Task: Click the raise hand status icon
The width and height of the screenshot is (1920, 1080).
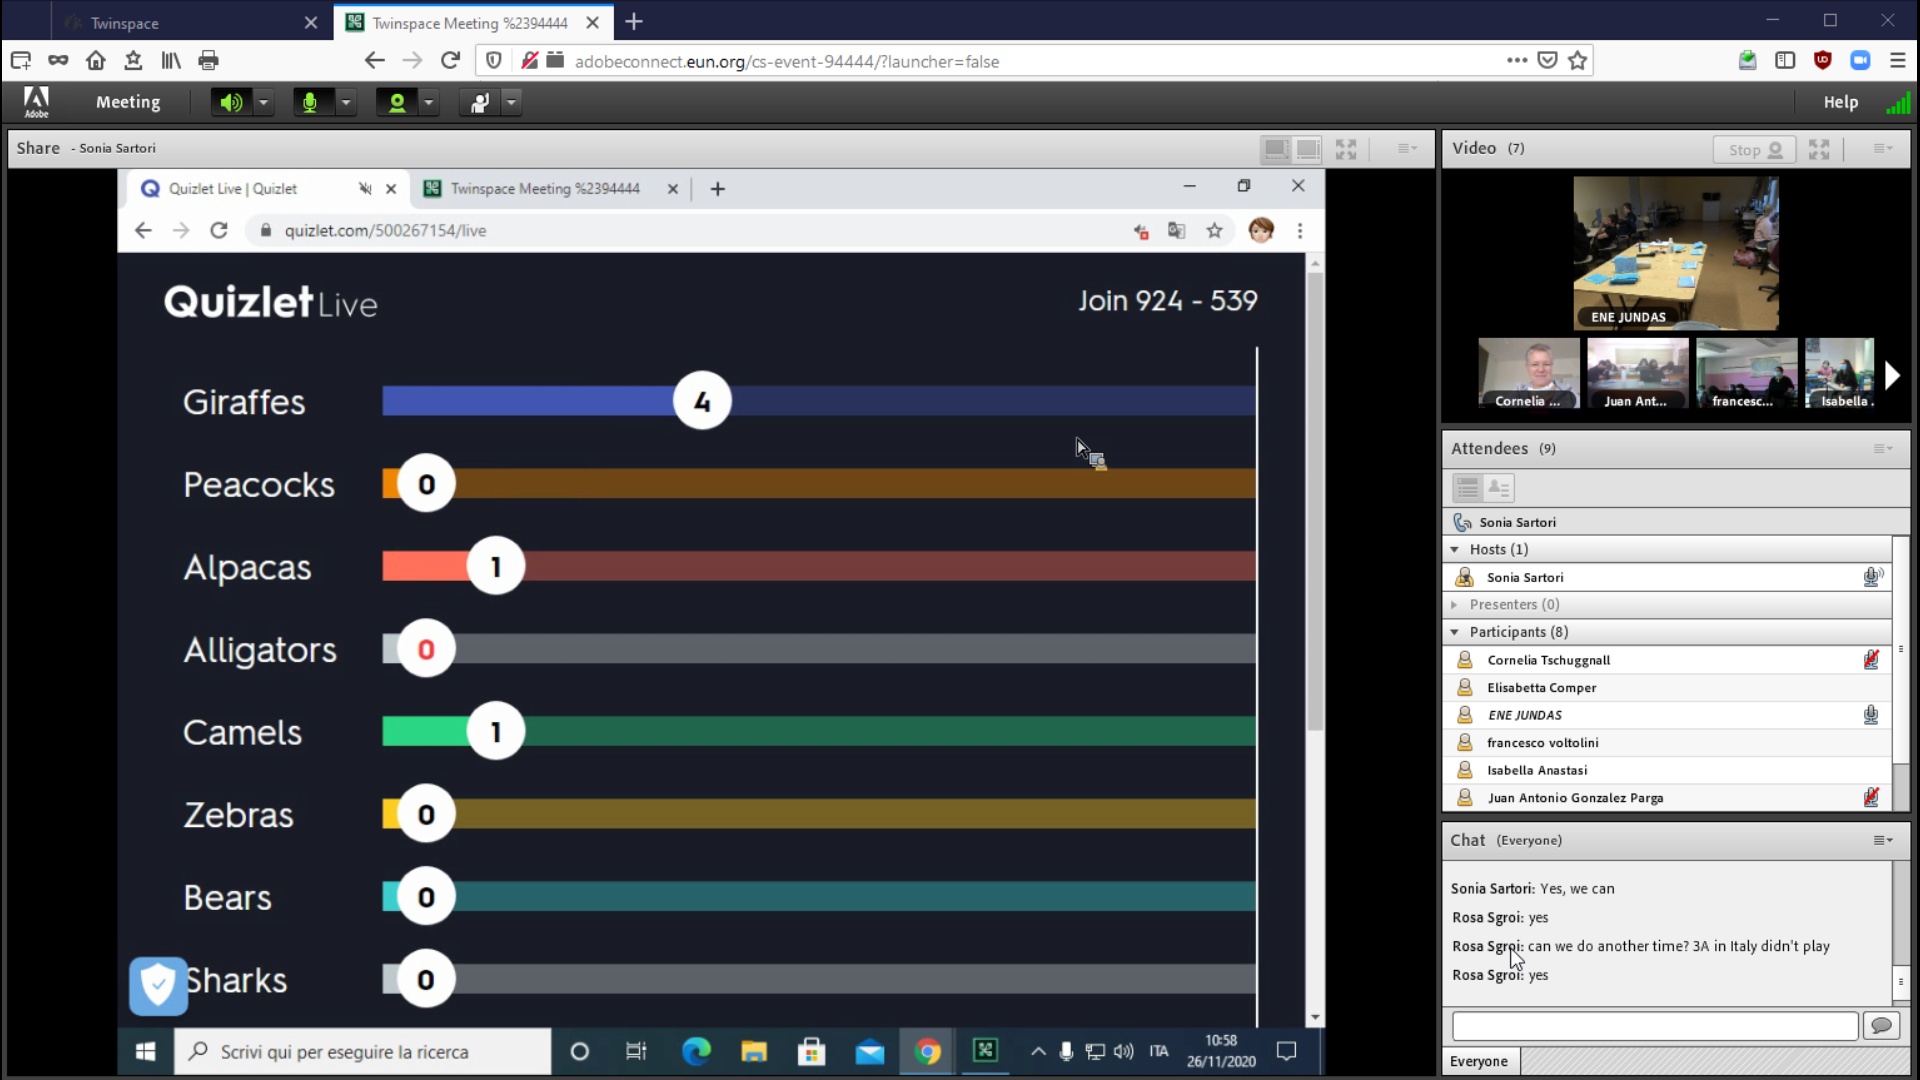Action: click(x=479, y=102)
